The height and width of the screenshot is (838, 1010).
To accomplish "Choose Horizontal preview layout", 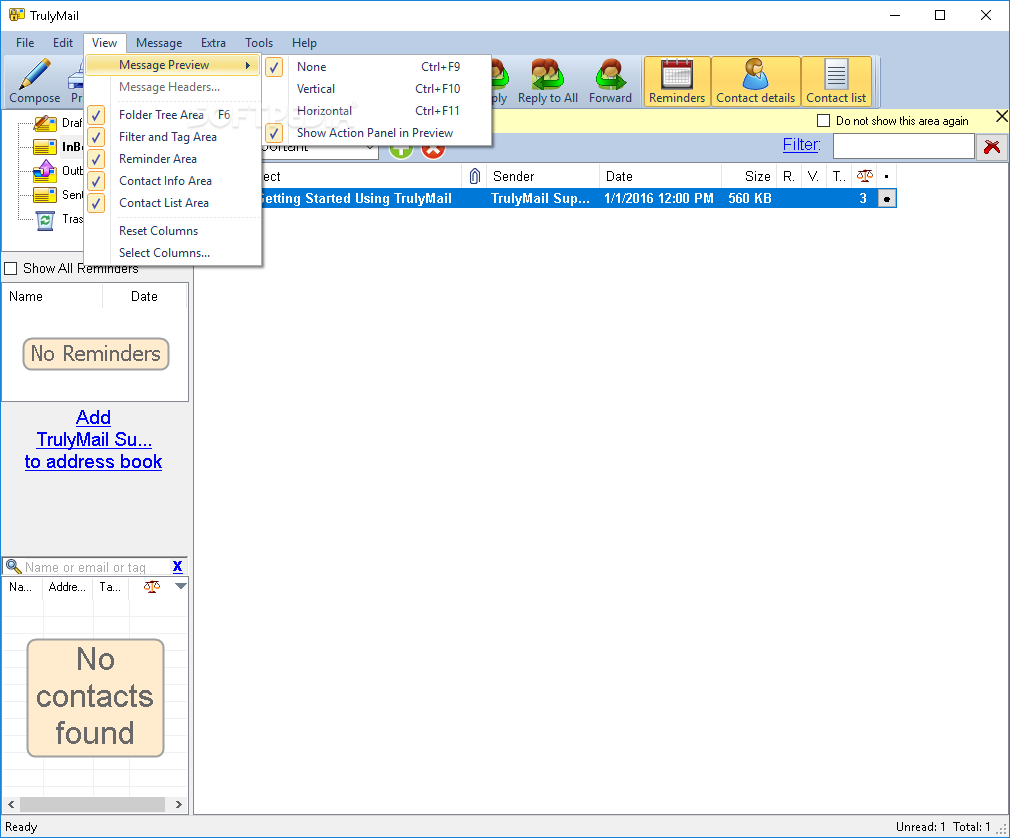I will click(x=377, y=111).
